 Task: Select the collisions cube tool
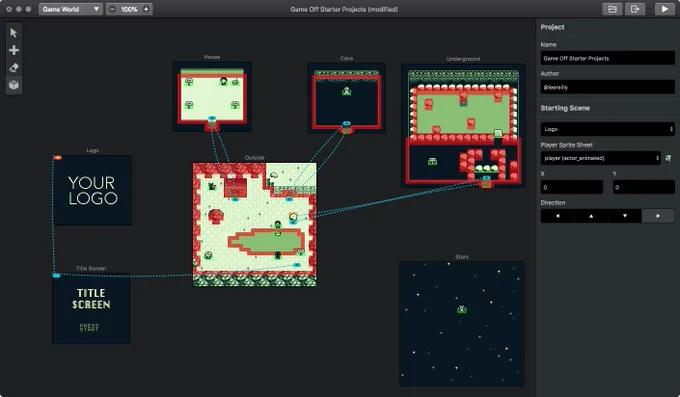pyautogui.click(x=14, y=85)
